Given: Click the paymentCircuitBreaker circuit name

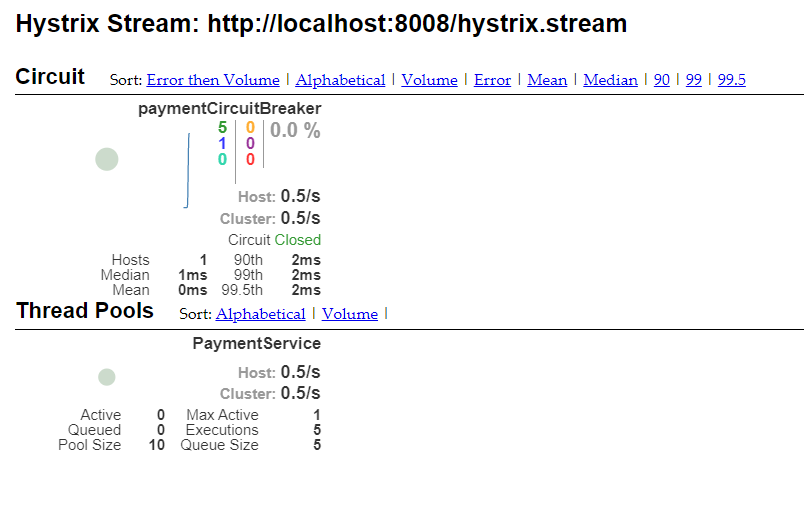Looking at the screenshot, I should (x=229, y=109).
